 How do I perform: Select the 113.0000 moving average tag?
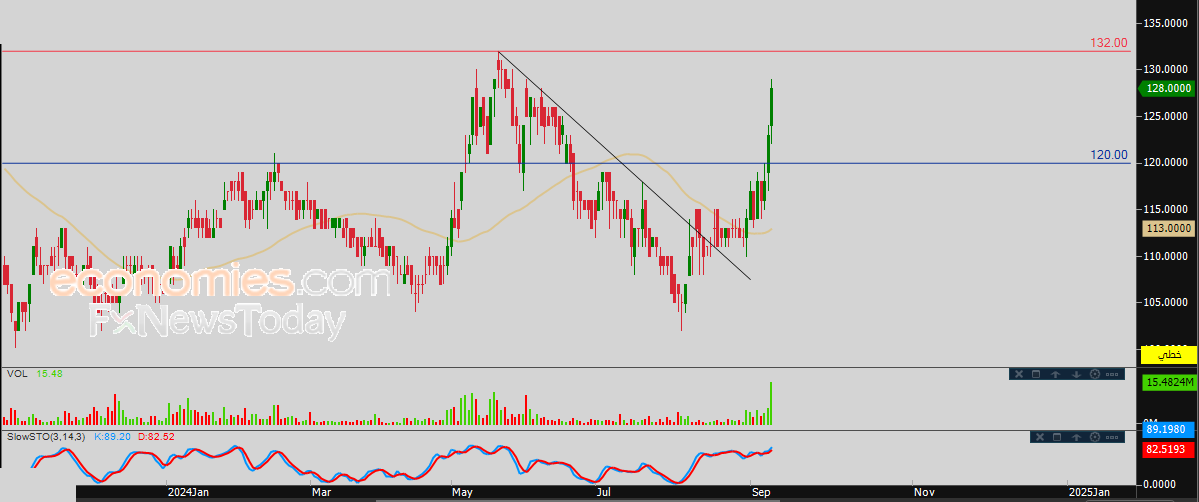point(1168,228)
